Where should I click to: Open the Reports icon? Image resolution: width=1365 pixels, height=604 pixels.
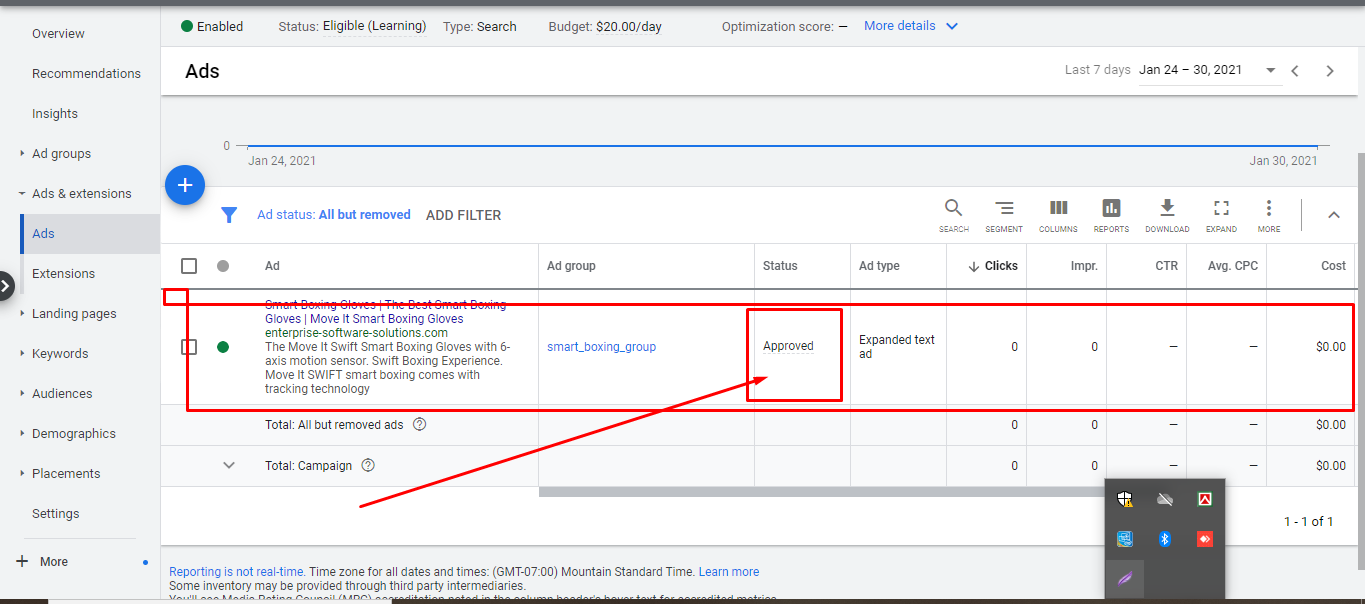1111,209
